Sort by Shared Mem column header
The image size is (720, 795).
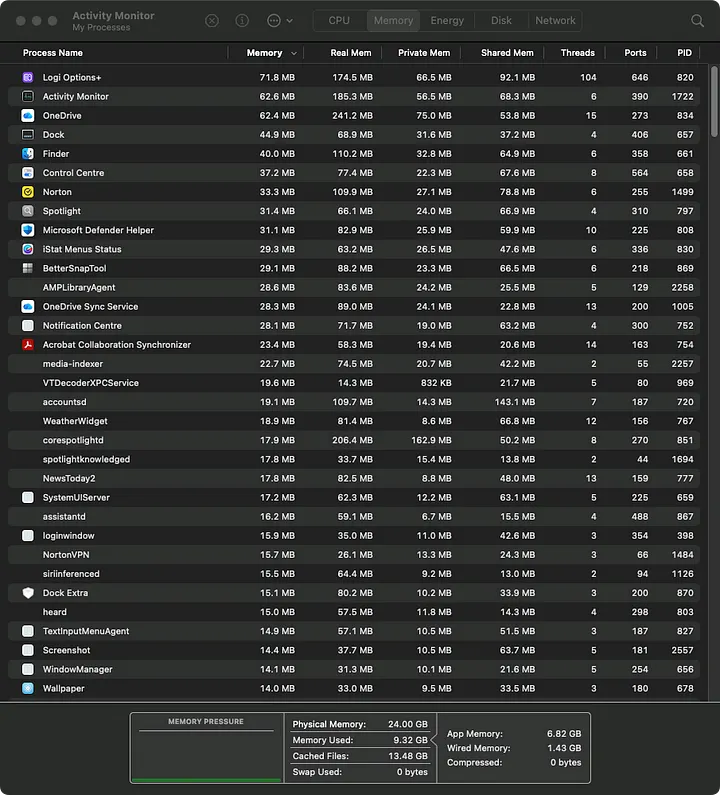(x=507, y=53)
